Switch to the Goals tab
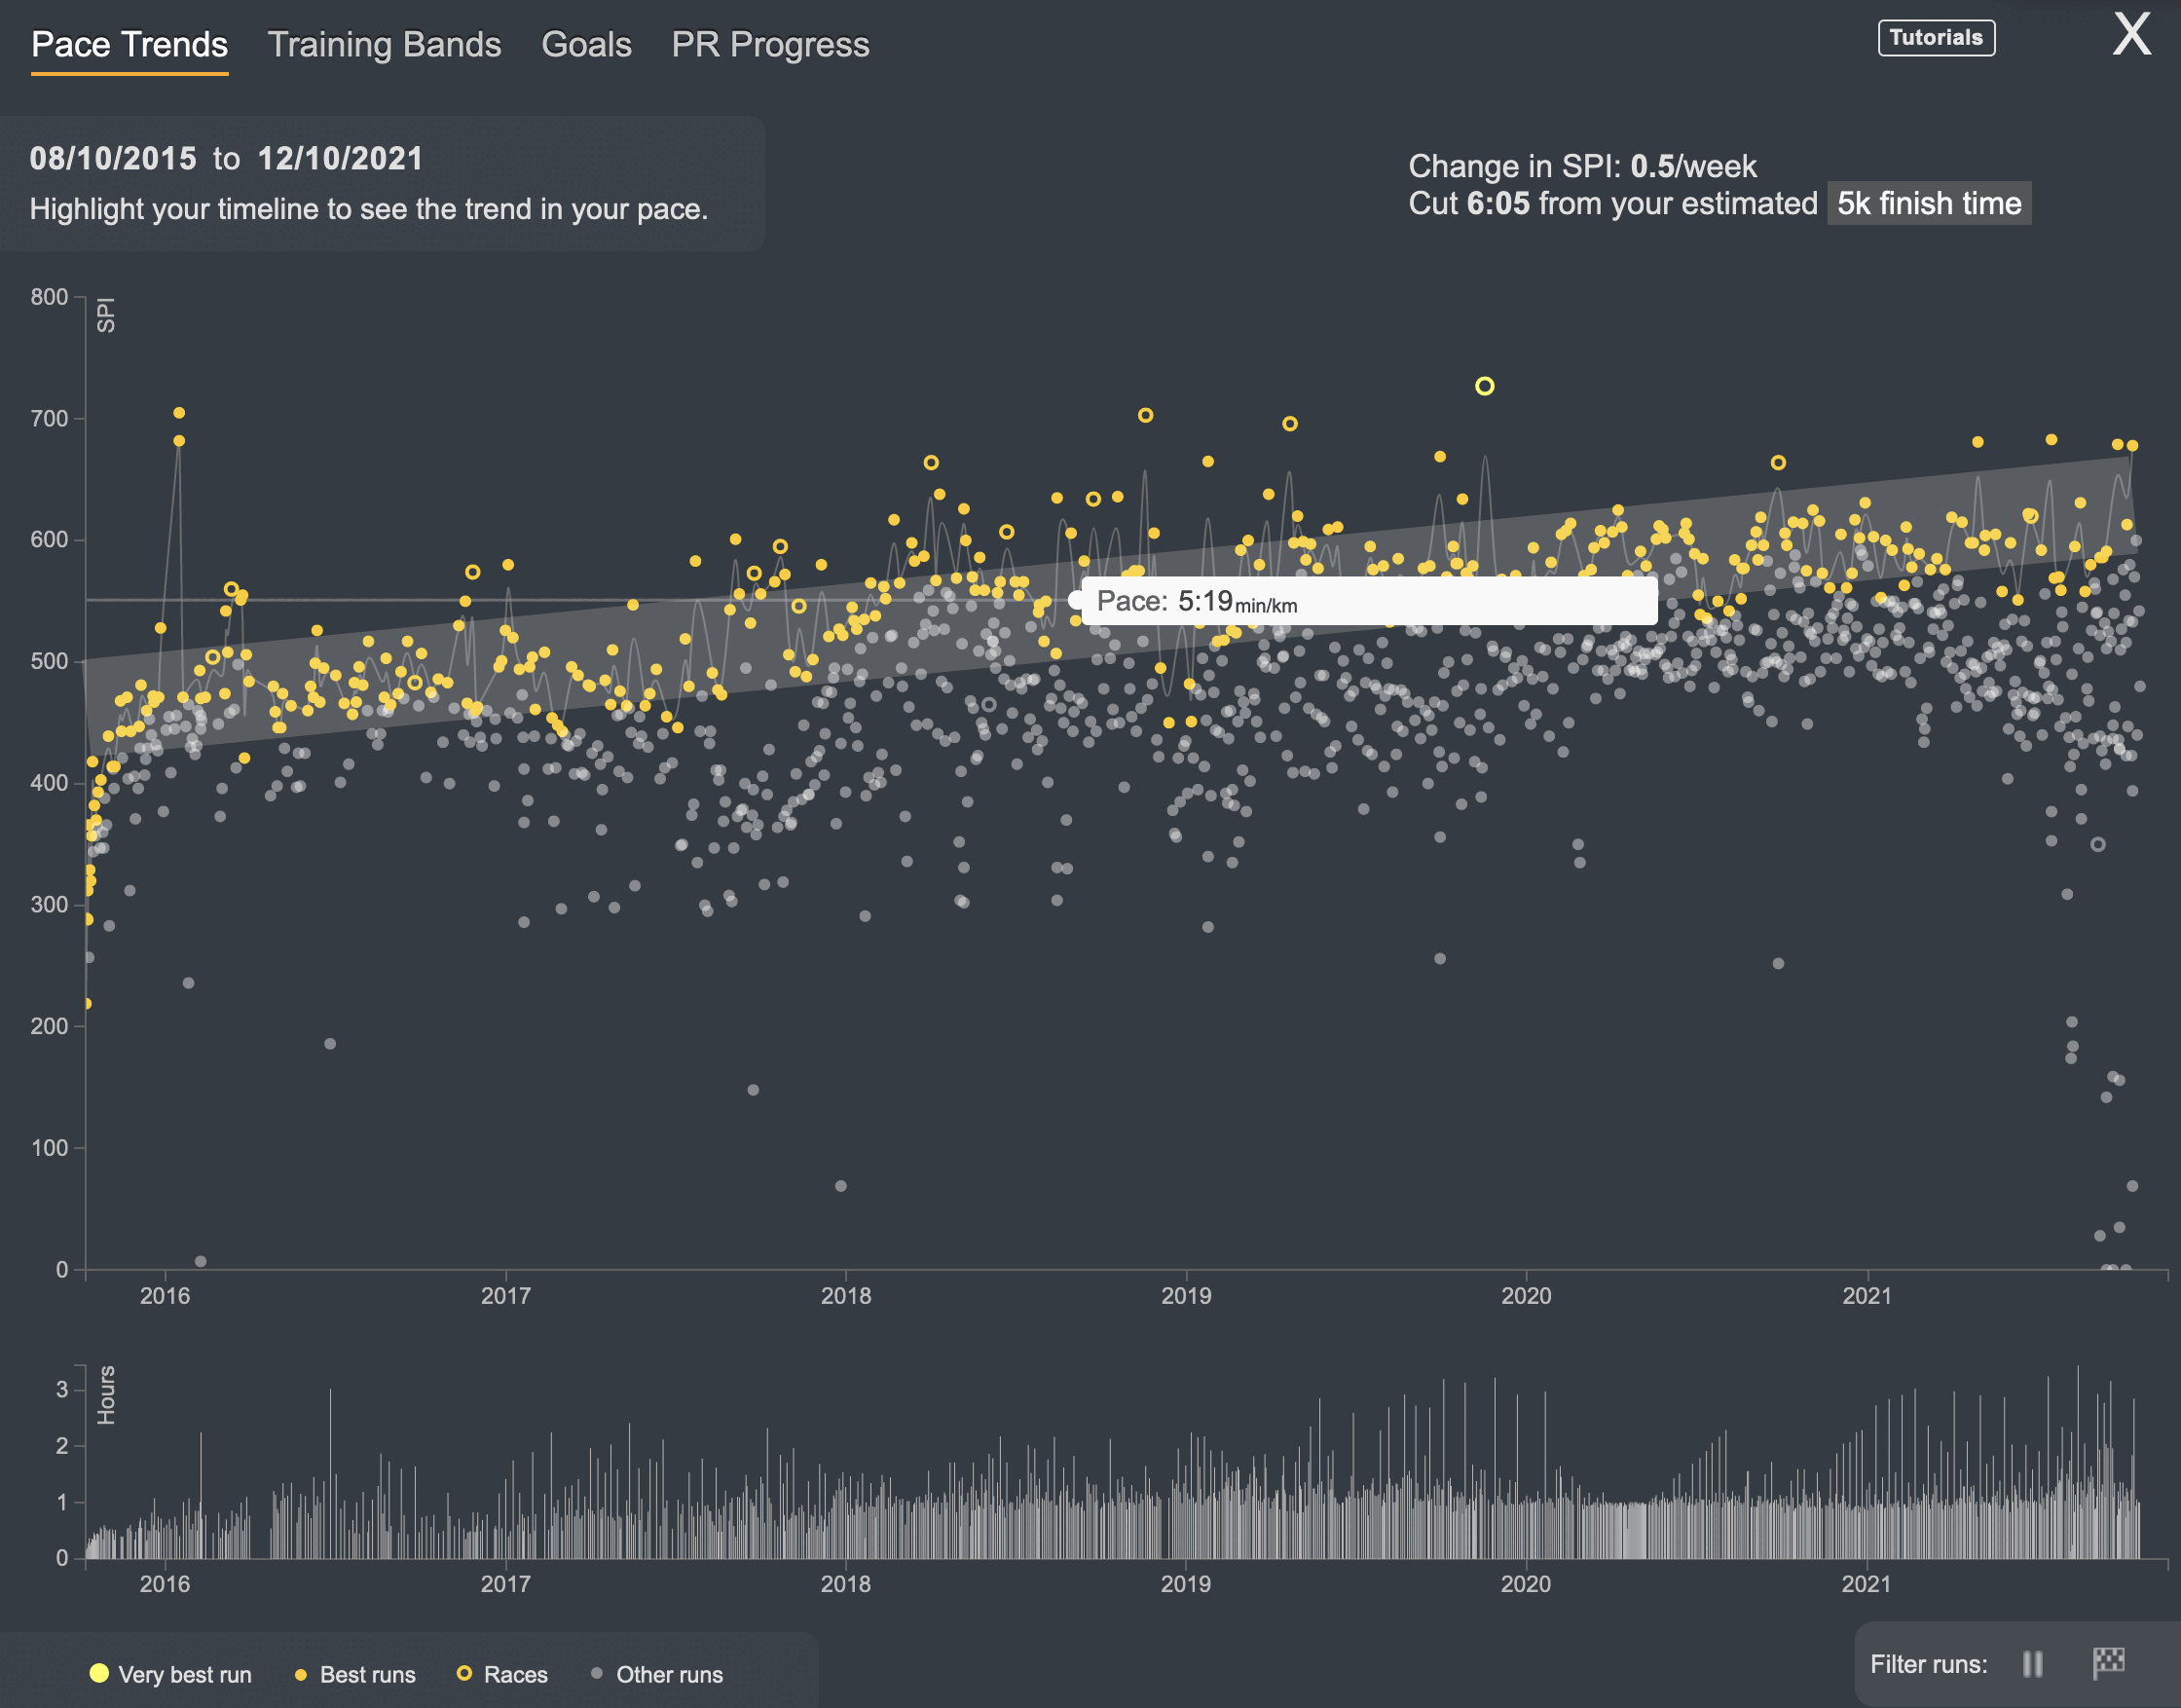The image size is (2181, 1708). click(x=586, y=45)
